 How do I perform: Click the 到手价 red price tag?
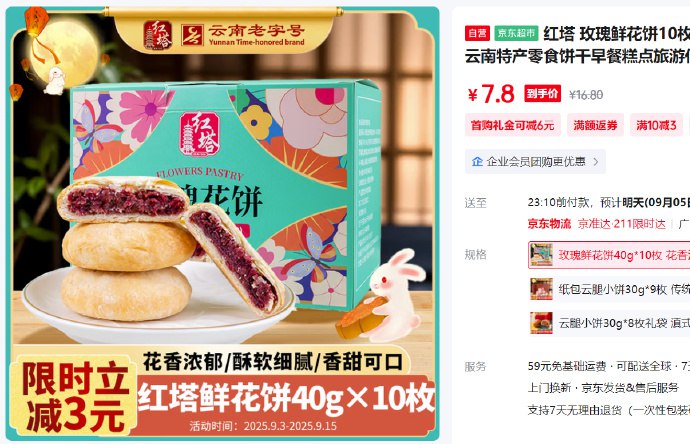[x=542, y=93]
